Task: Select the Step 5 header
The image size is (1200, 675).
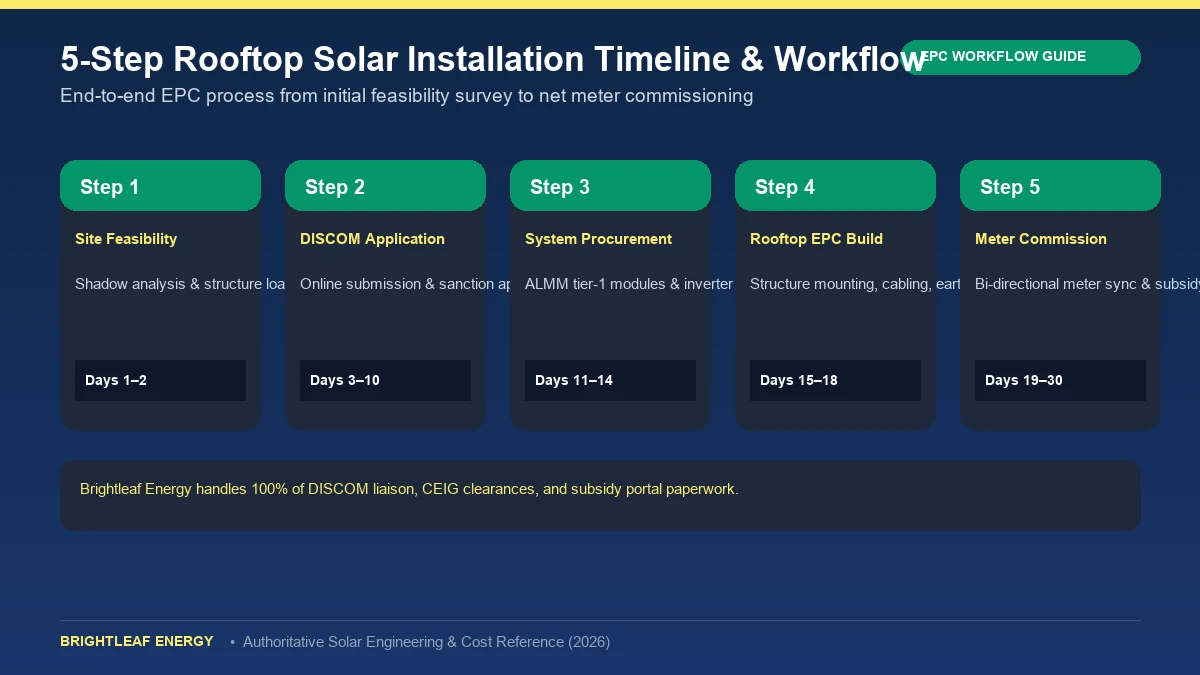Action: (1060, 186)
